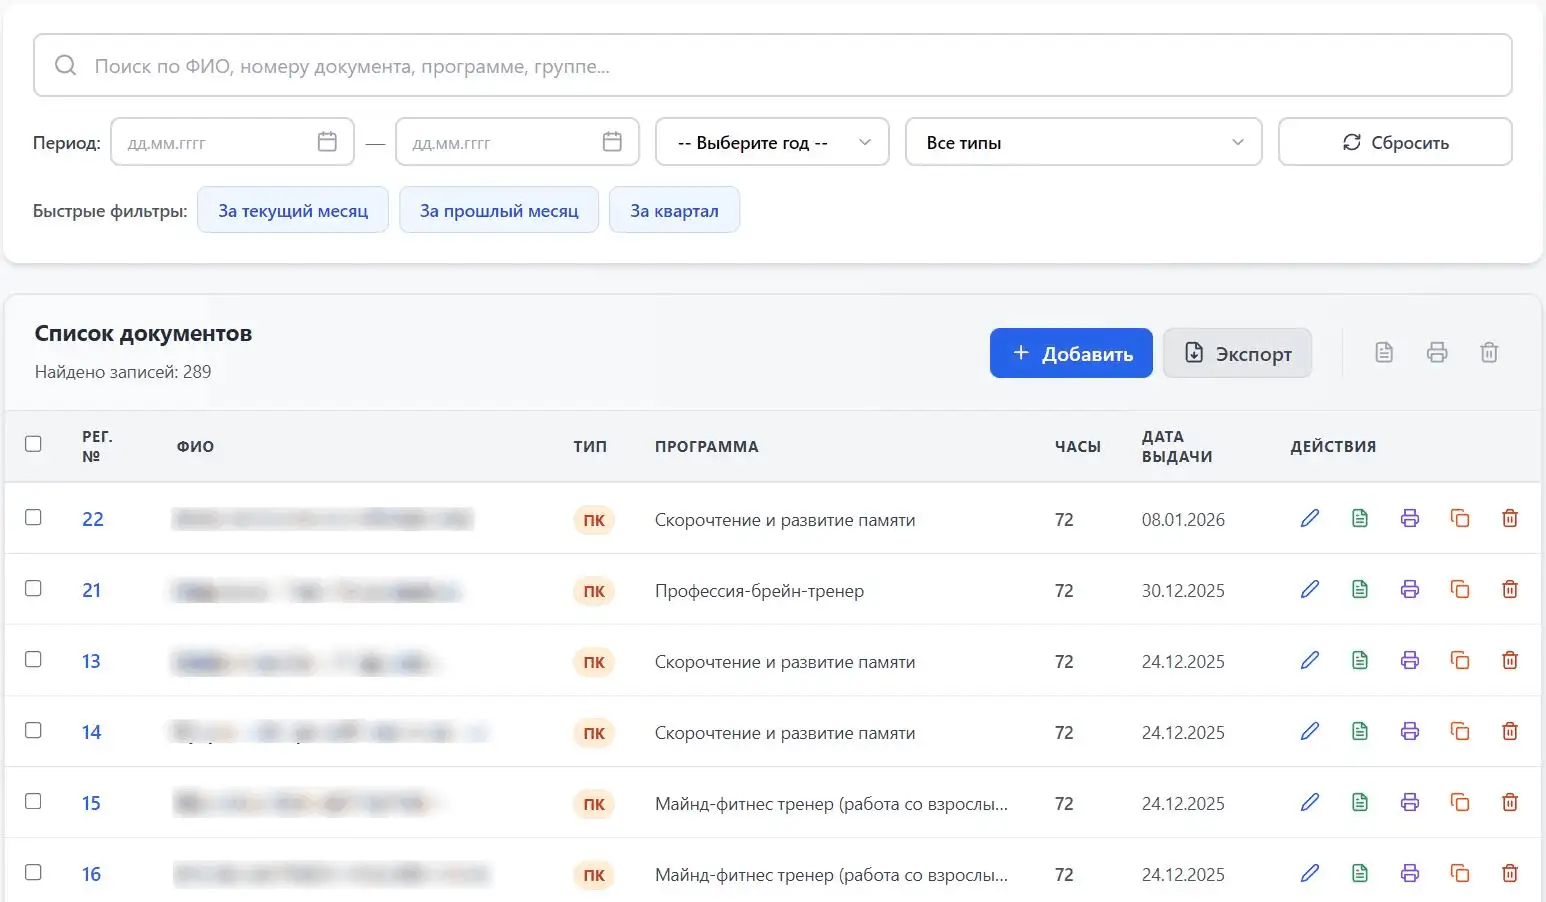The image size is (1546, 902).
Task: Print document number 21
Action: [1410, 589]
